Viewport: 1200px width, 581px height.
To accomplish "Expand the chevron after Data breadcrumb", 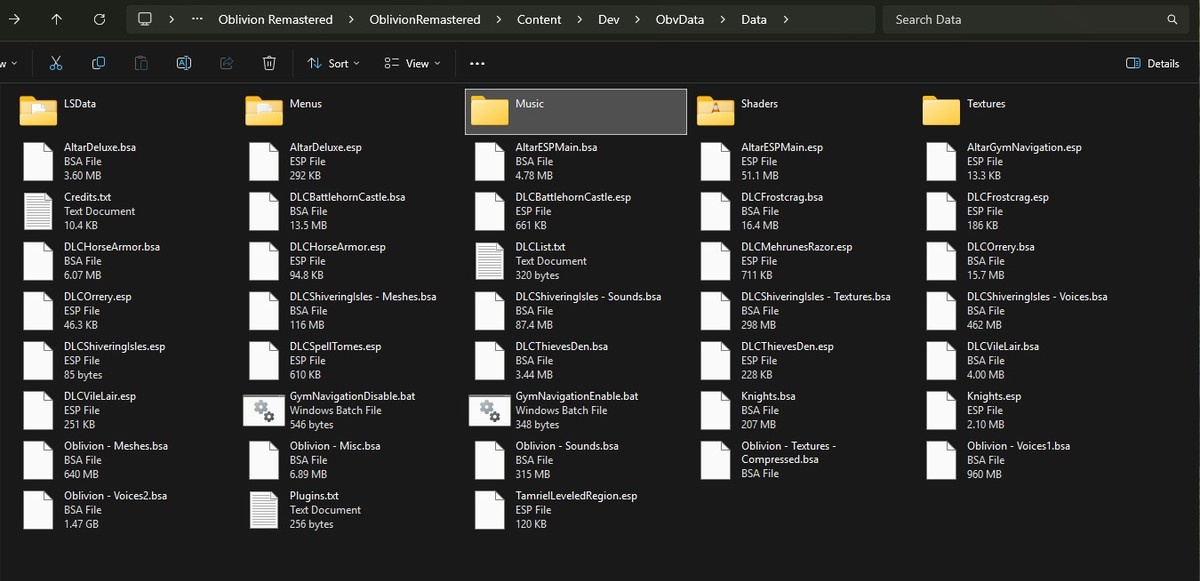I will pos(786,19).
